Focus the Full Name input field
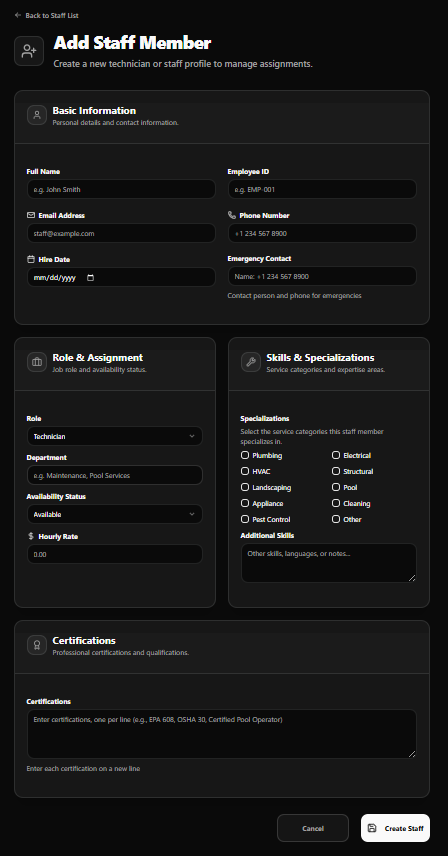The height and width of the screenshot is (856, 448). tap(121, 189)
